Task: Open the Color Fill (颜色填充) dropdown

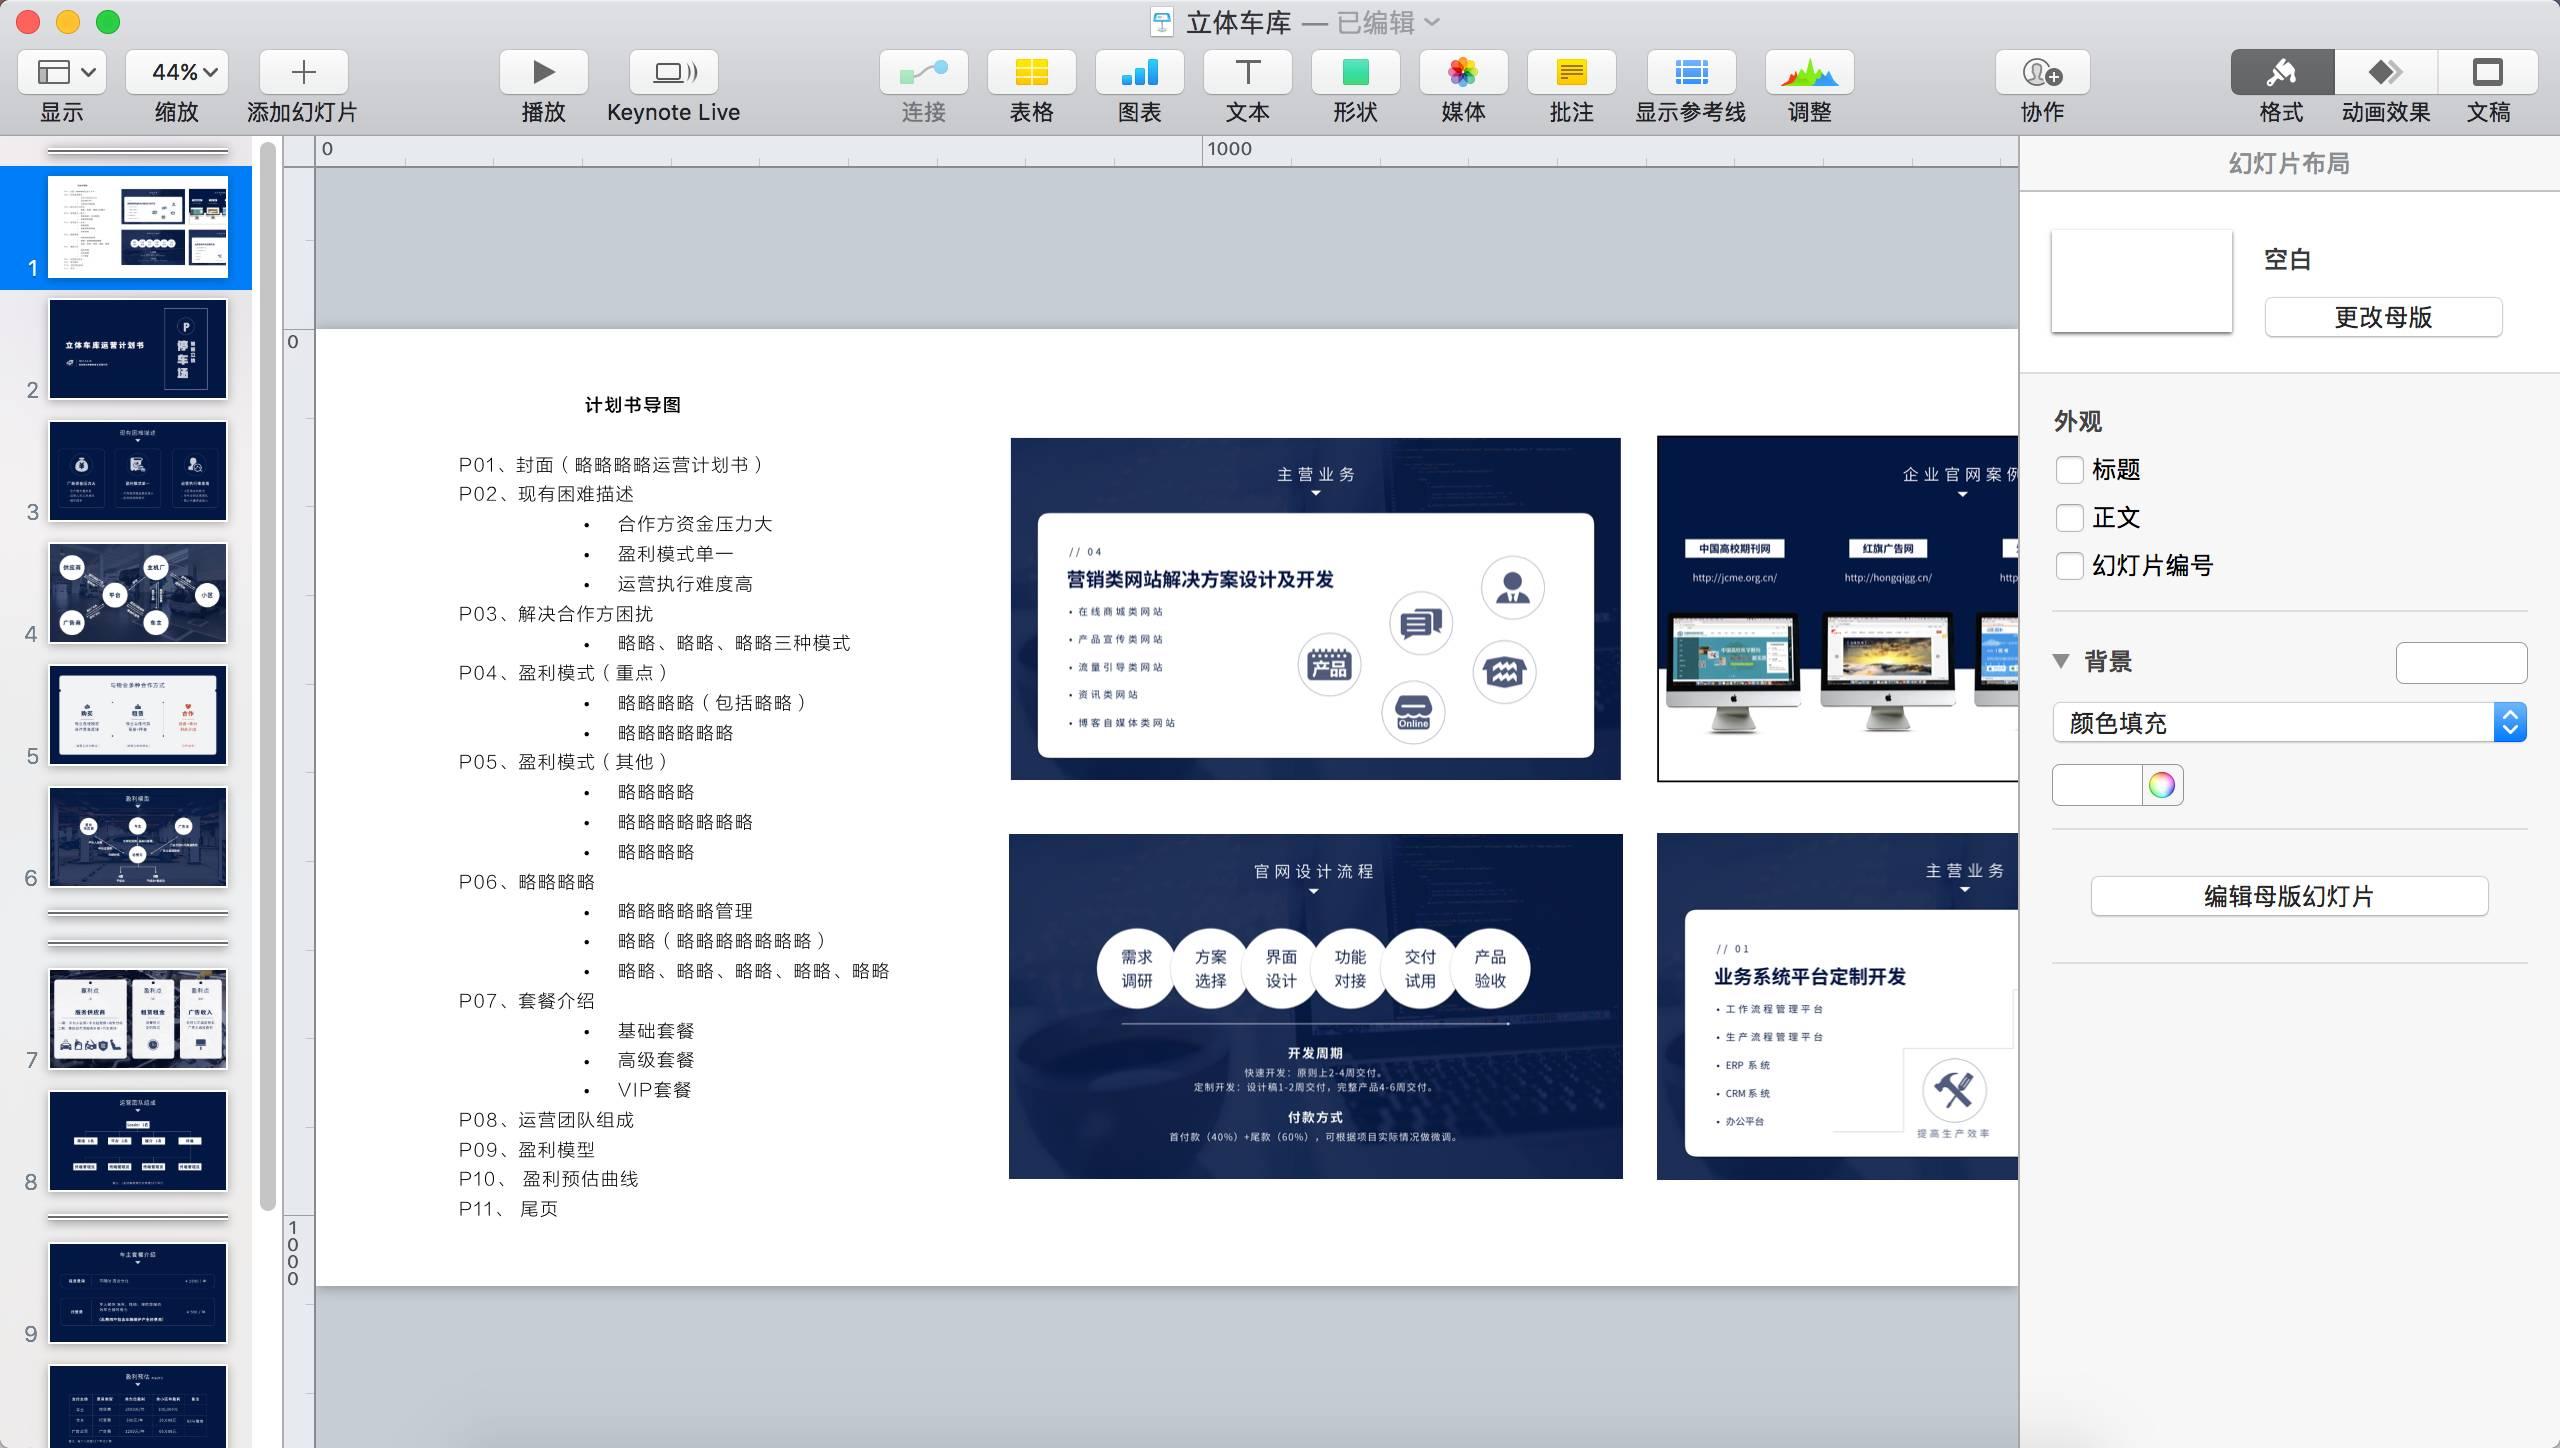Action: coord(2289,722)
